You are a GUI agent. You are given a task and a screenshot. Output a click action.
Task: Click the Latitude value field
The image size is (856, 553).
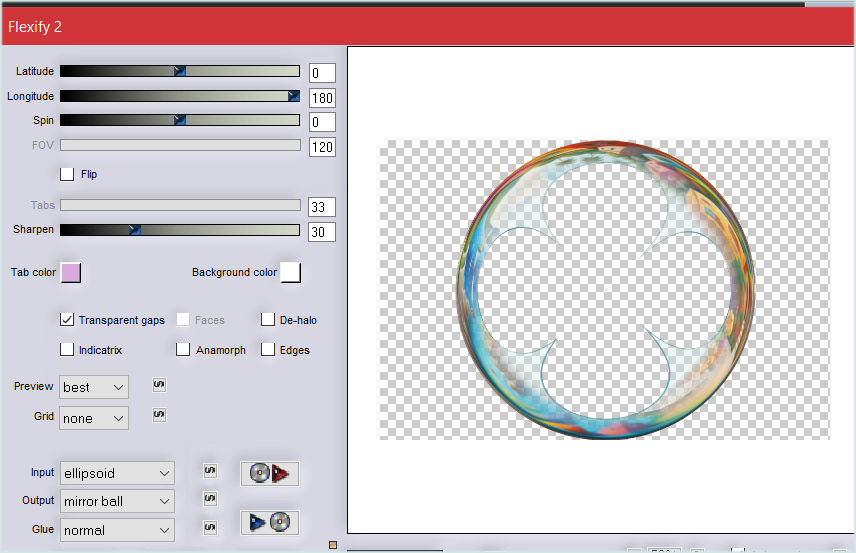[322, 73]
